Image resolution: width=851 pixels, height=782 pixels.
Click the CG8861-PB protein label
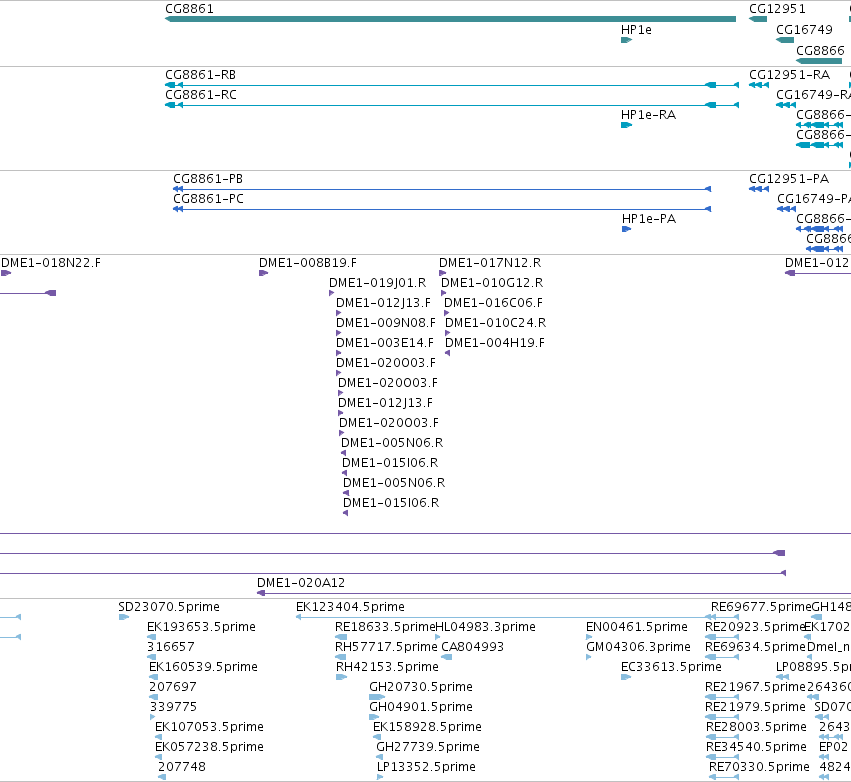(x=208, y=179)
